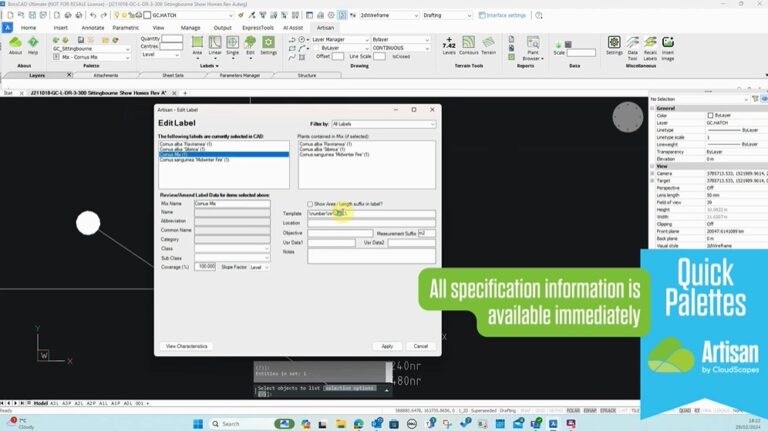Expand the Slope Factor Level dropdown
Image resolution: width=768 pixels, height=431 pixels.
(x=259, y=267)
